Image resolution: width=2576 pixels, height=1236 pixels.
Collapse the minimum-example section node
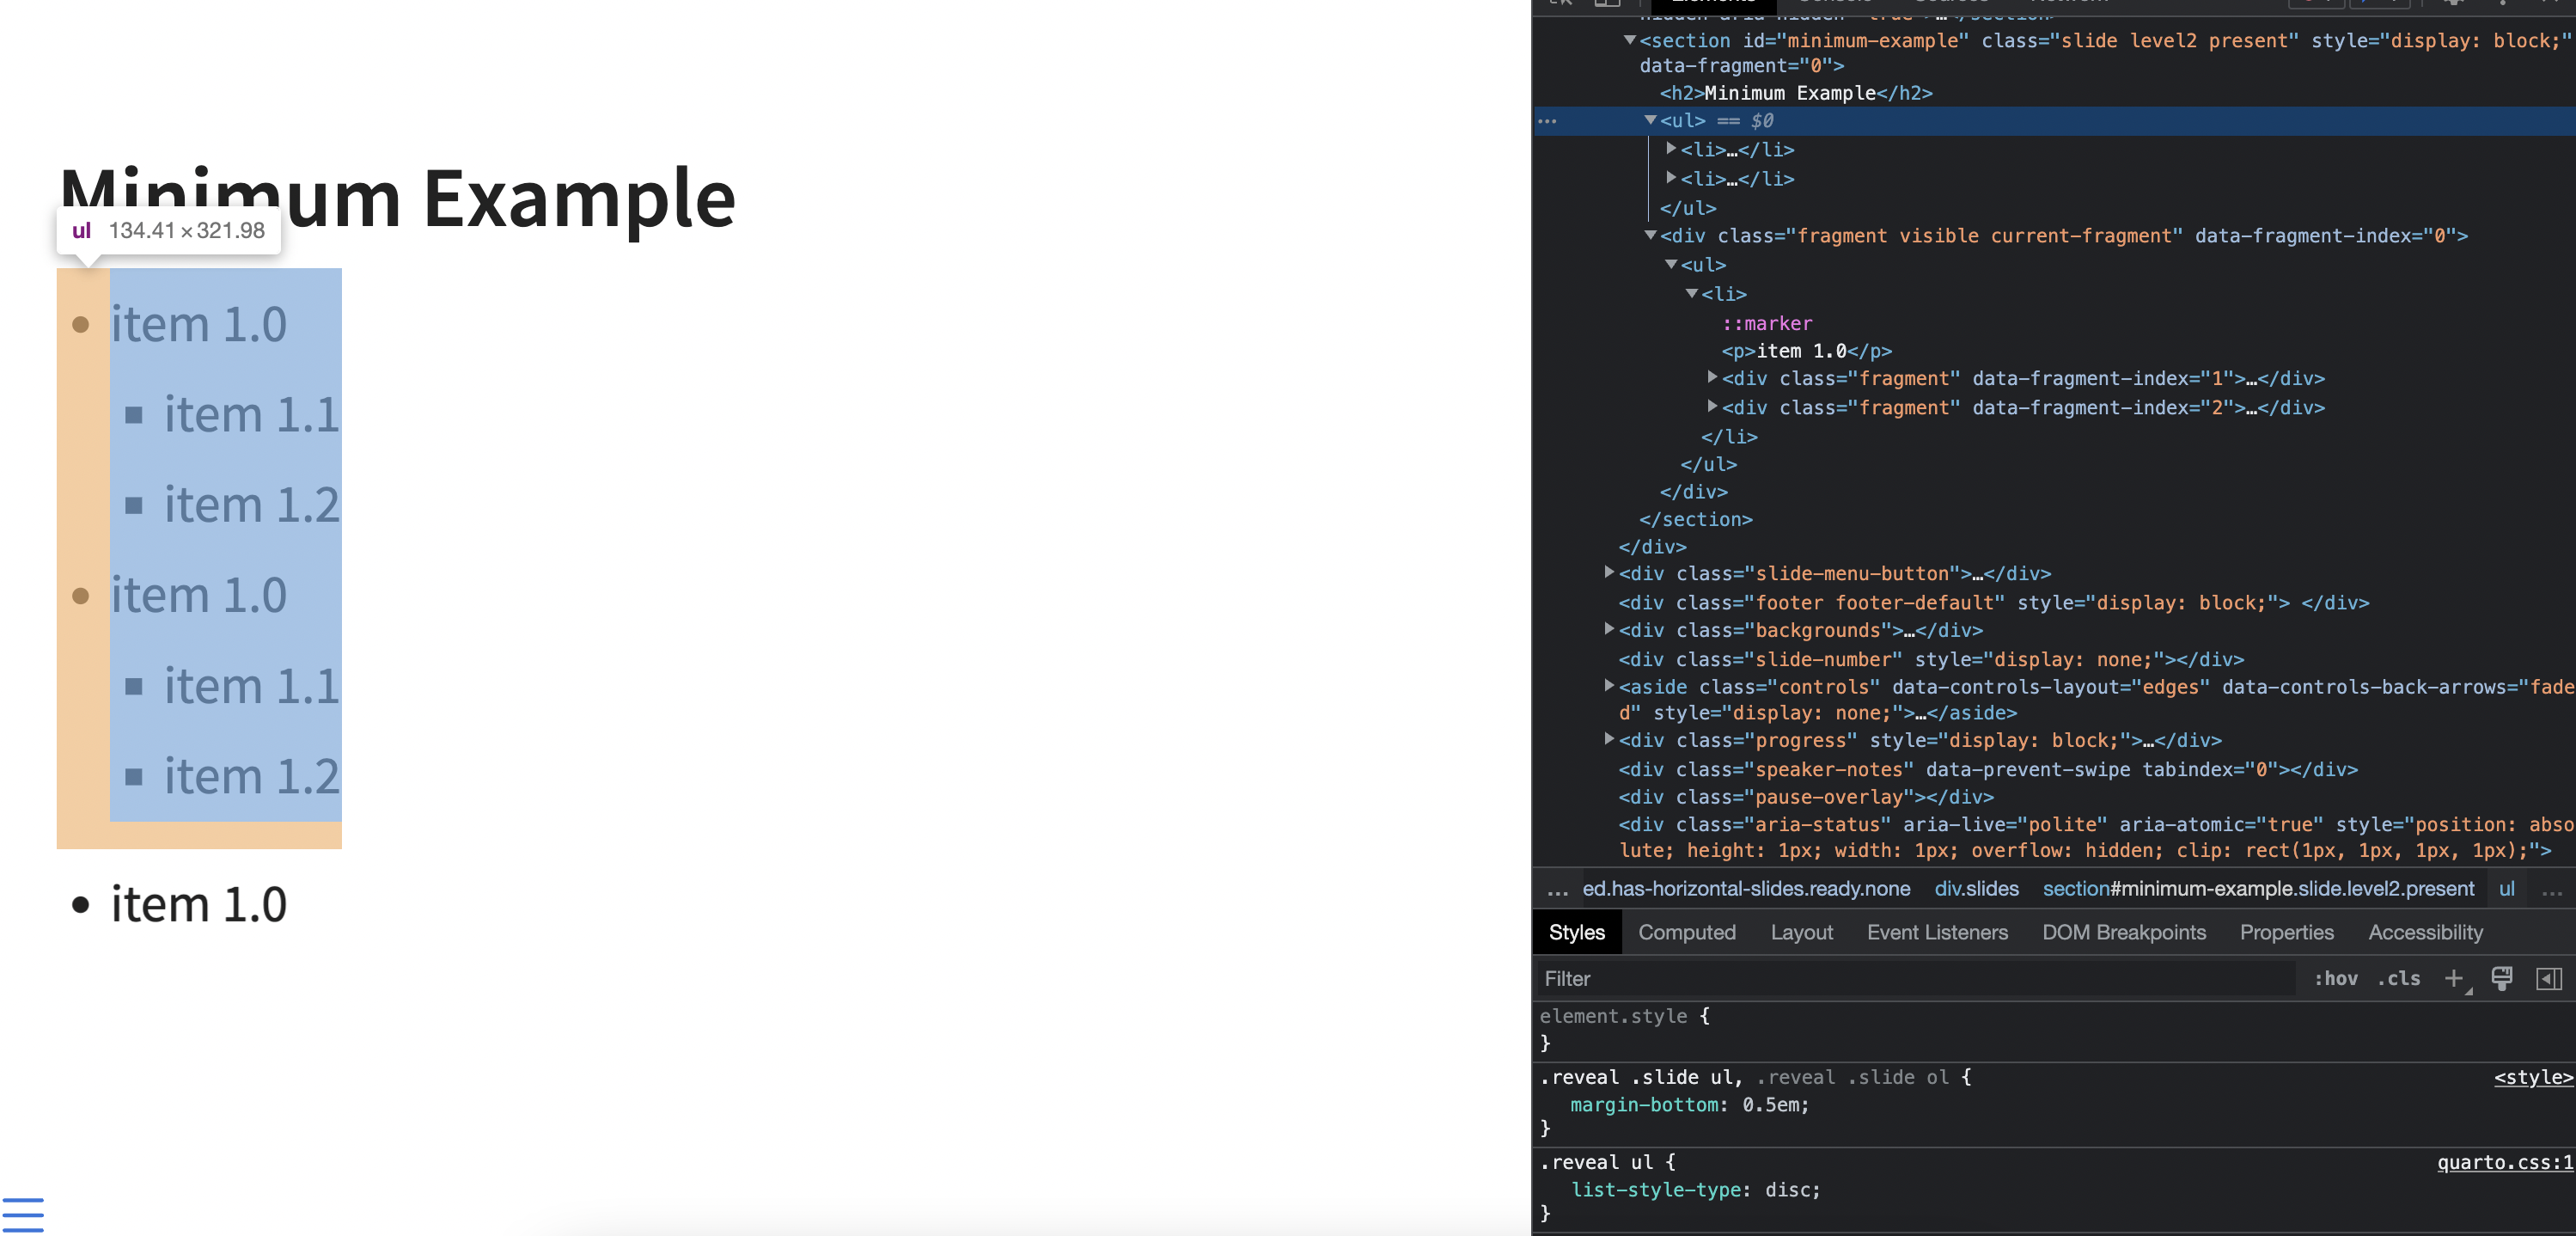click(x=1629, y=40)
